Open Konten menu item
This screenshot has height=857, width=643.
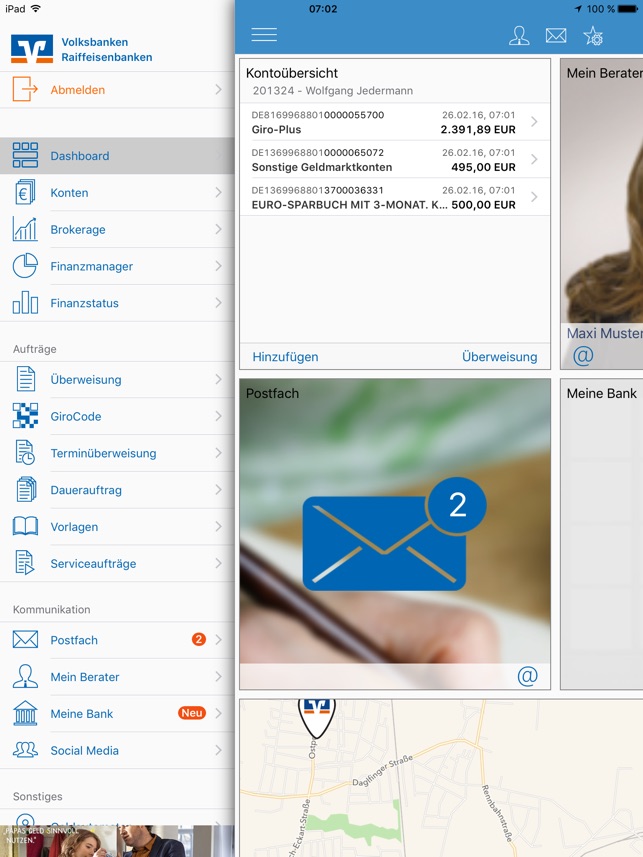[x=70, y=193]
